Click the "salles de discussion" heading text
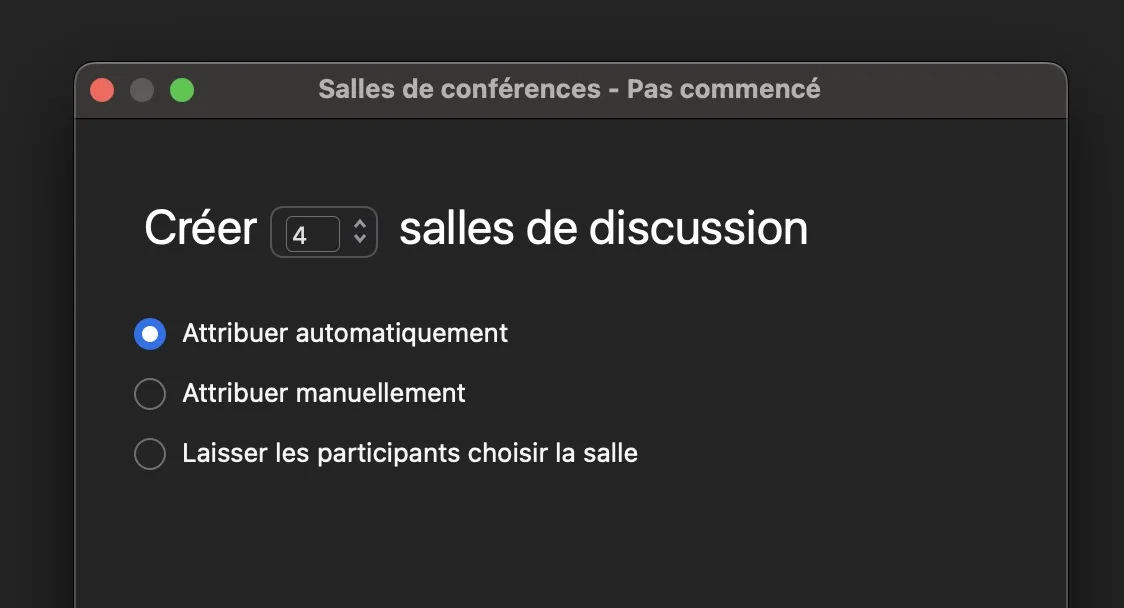 coord(603,229)
